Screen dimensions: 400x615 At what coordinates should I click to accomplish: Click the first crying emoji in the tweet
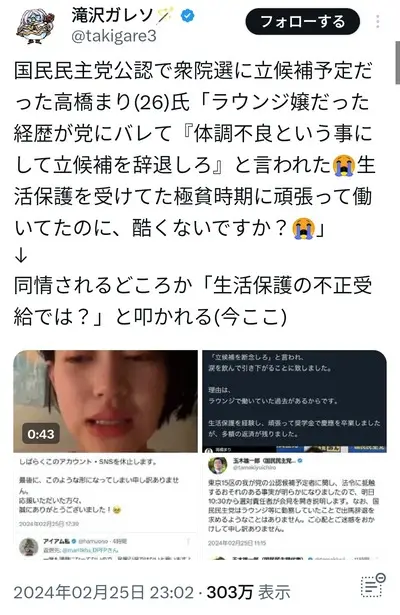(x=344, y=165)
